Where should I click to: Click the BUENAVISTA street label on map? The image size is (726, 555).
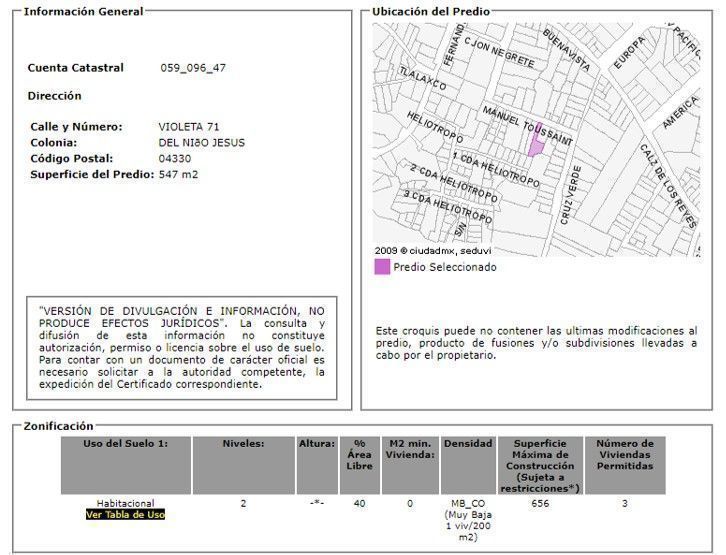(x=566, y=49)
